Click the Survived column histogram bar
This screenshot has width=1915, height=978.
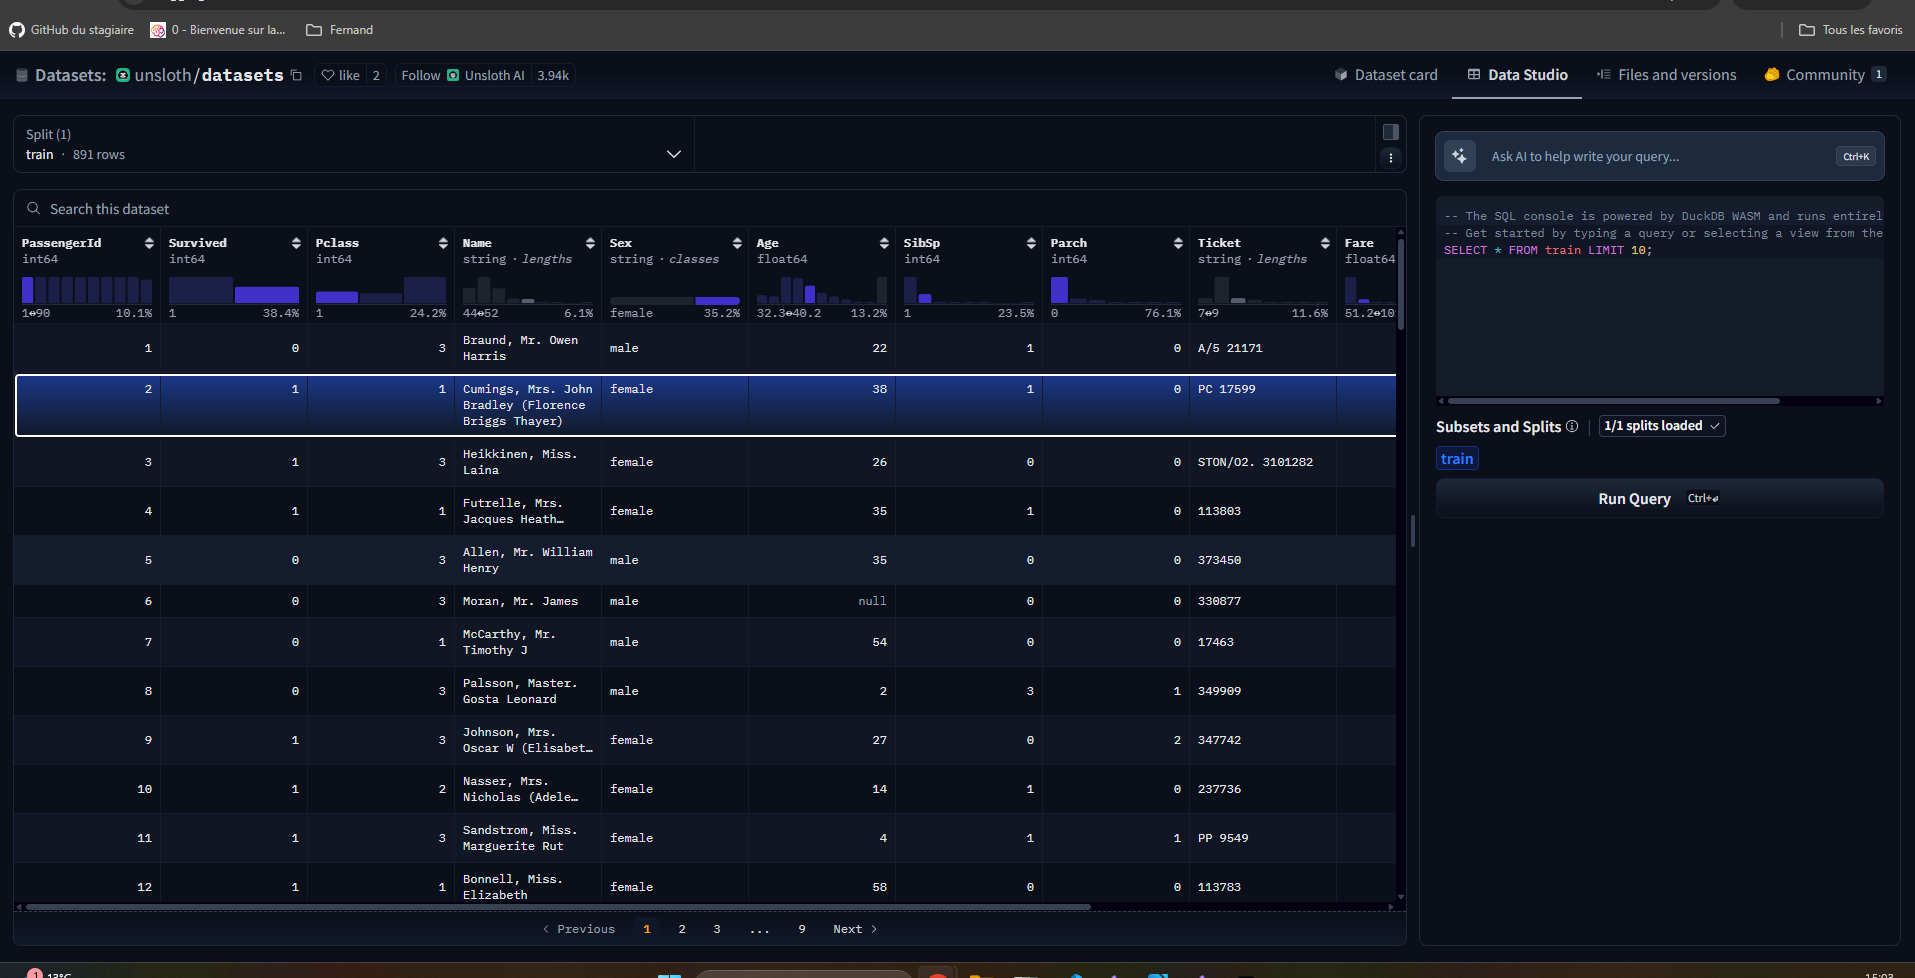(x=266, y=294)
